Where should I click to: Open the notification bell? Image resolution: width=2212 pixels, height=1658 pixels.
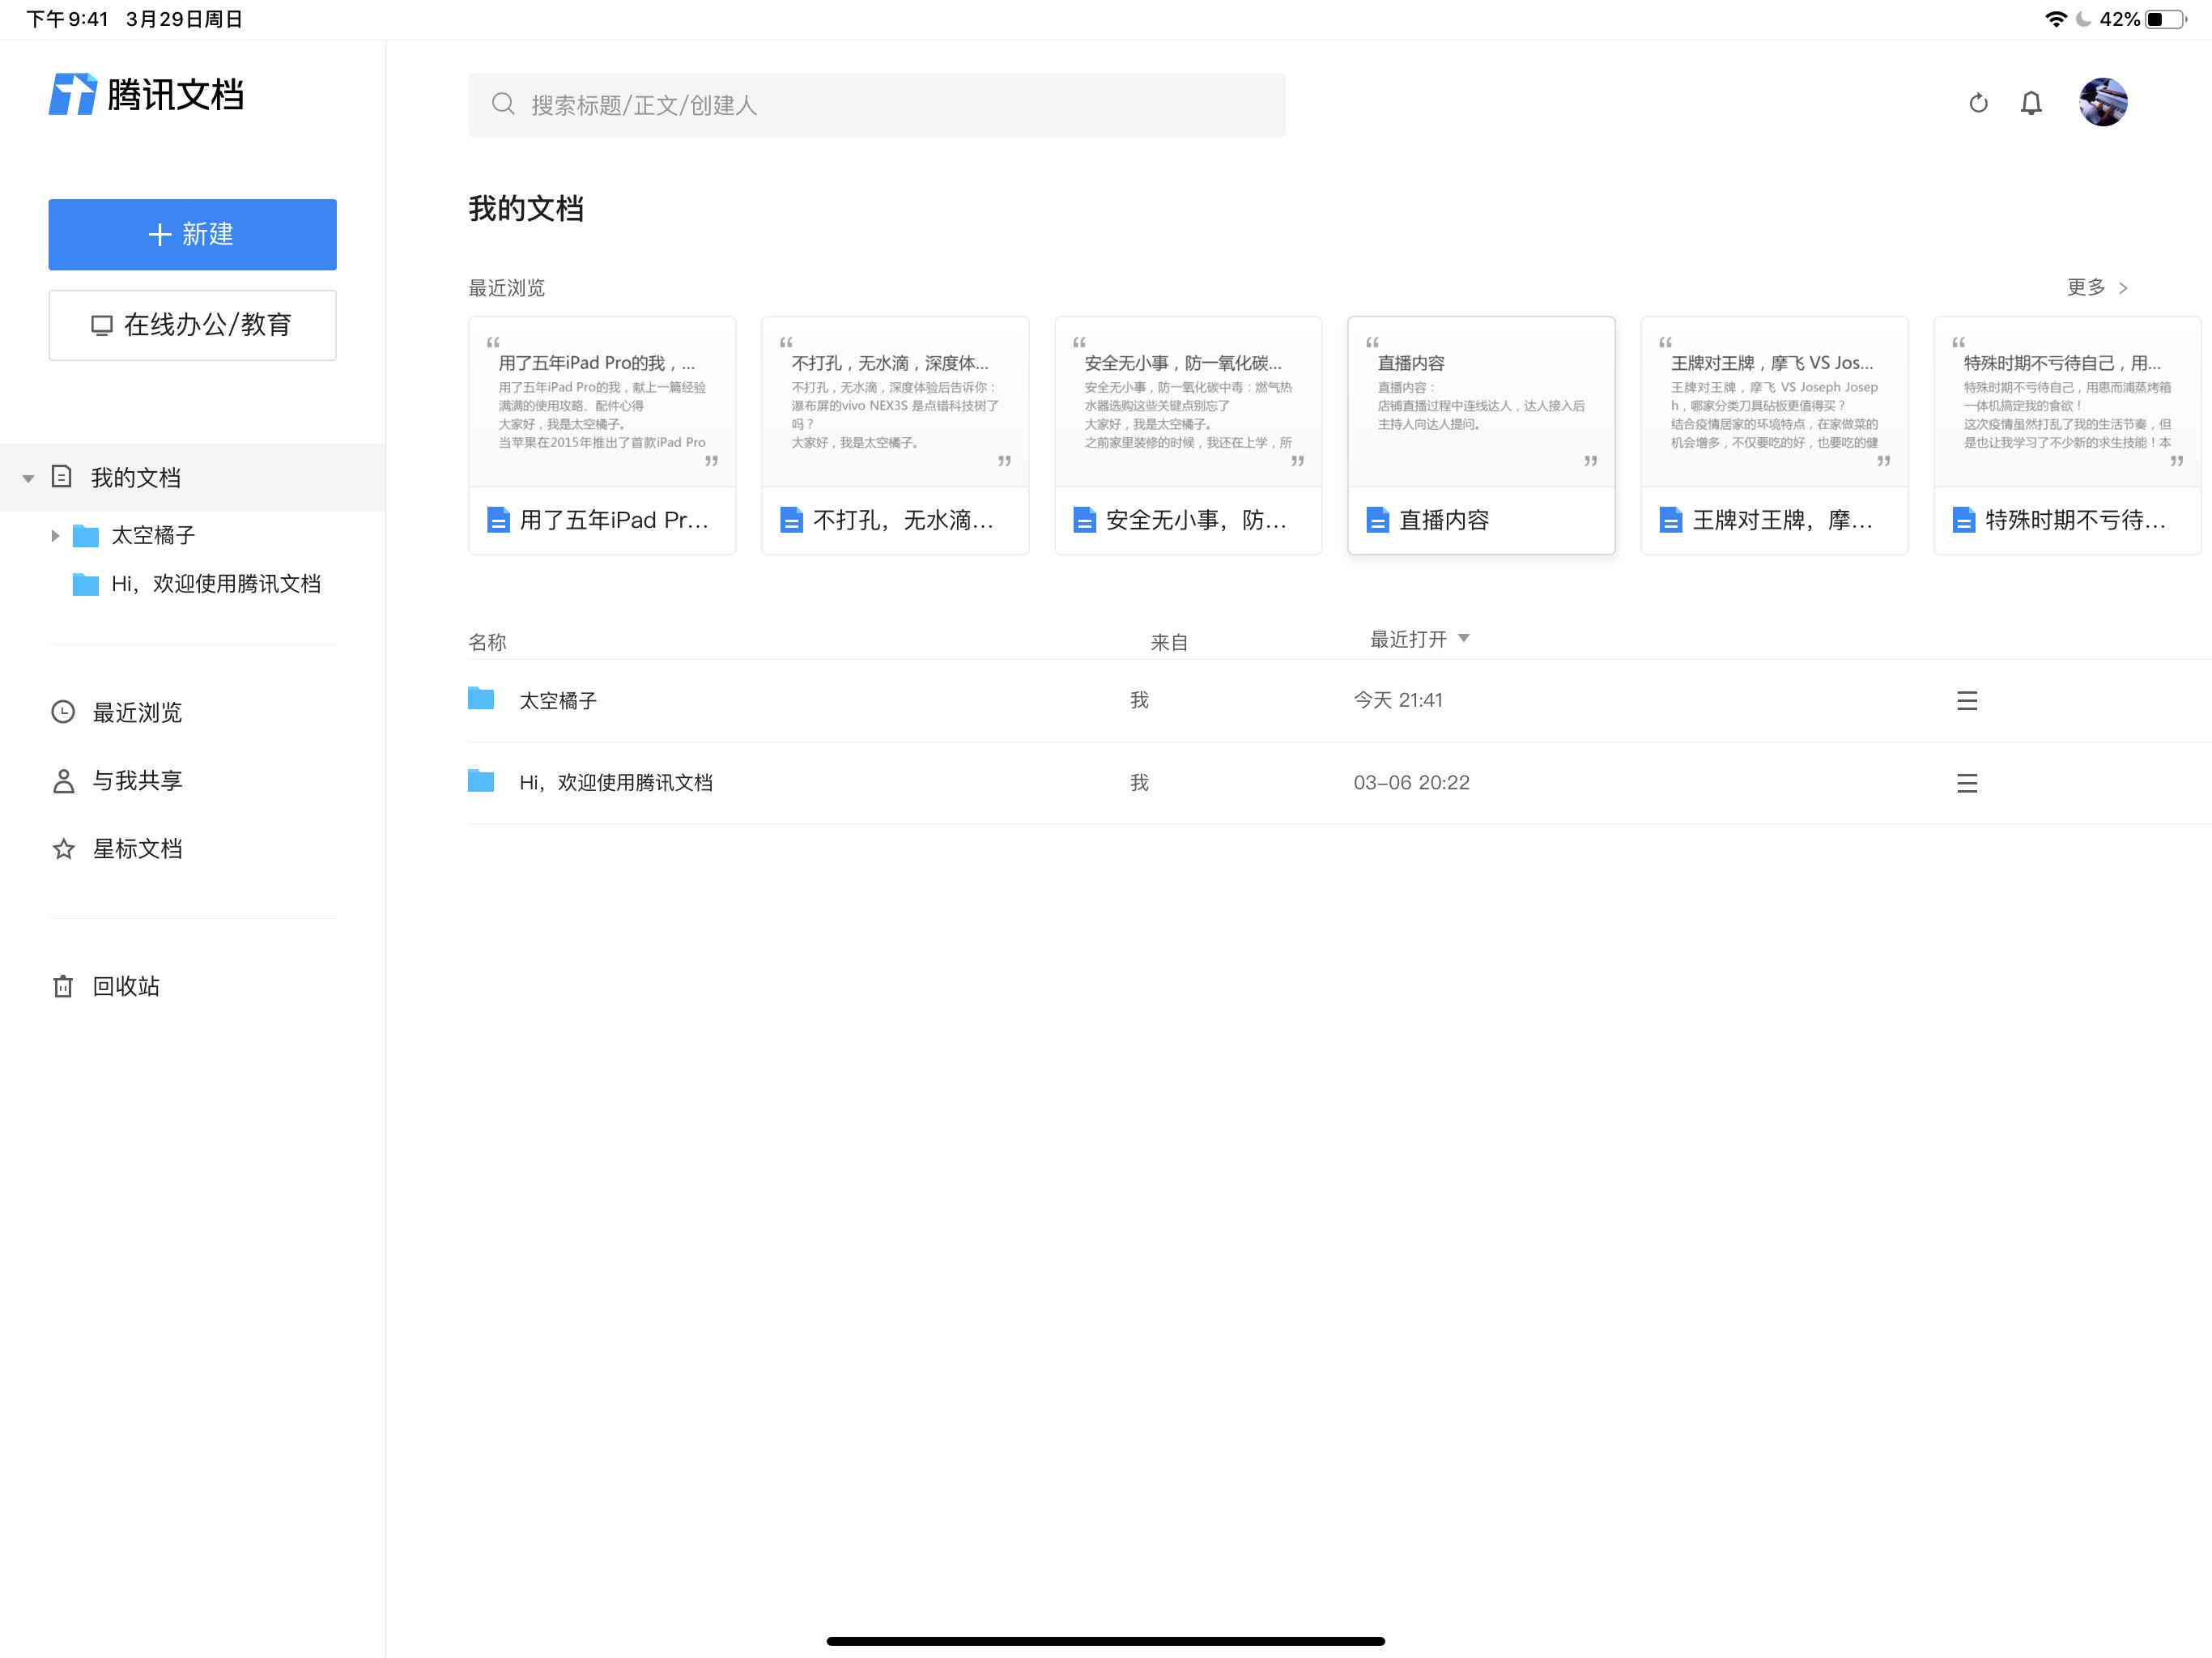(x=2031, y=103)
